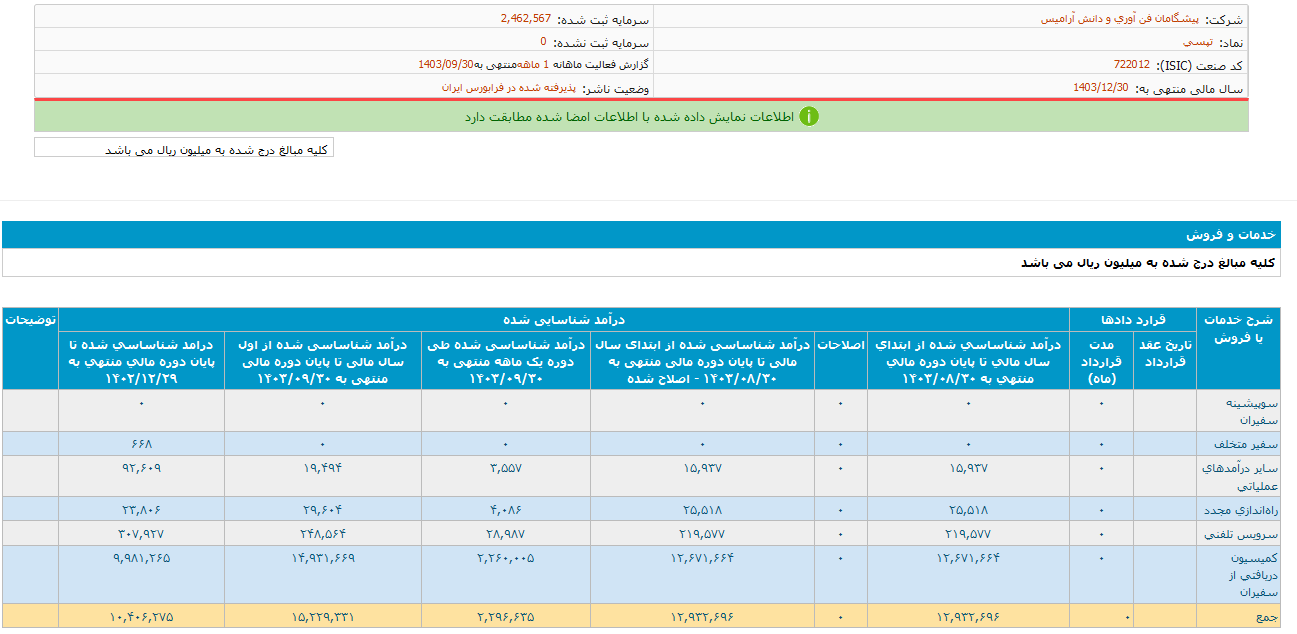Click the million rial note input box
Viewport: 1297px width, 634px height.
click(184, 149)
